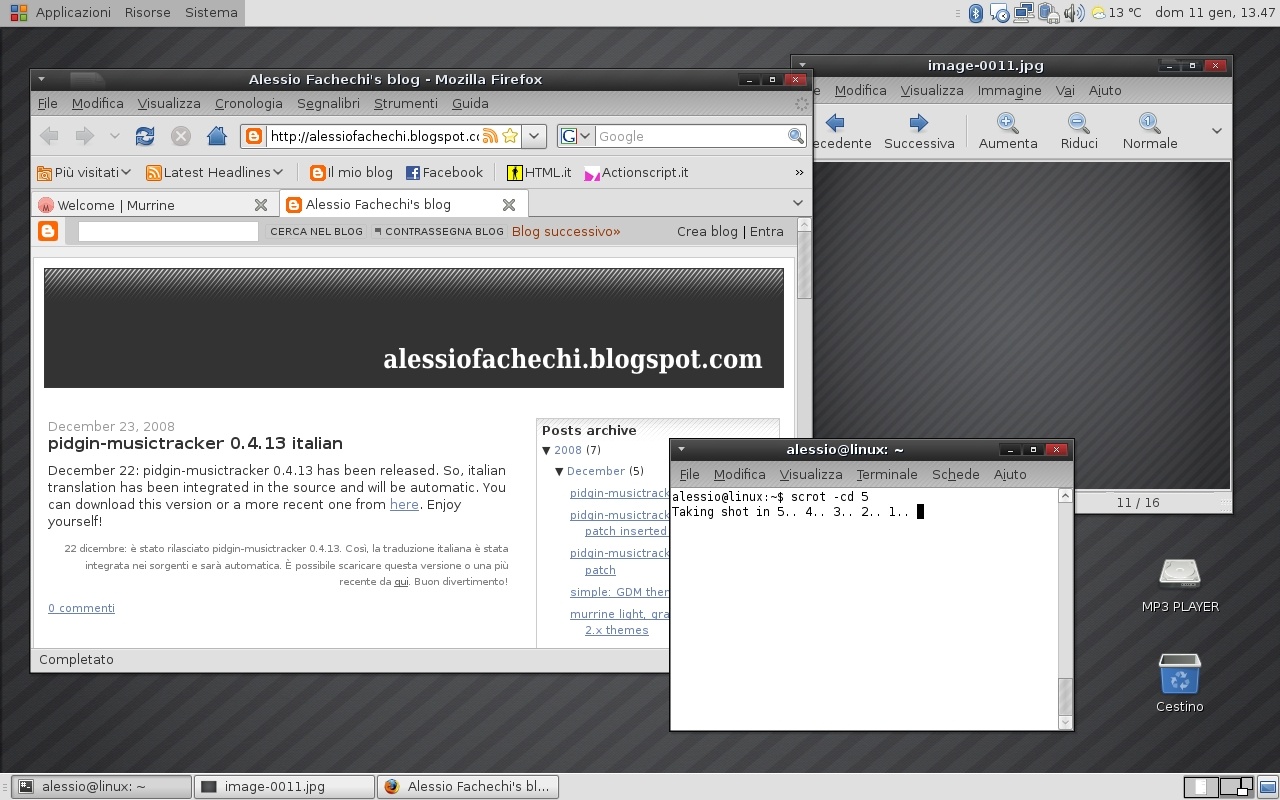Show more bookmarks toolbar chevron
Viewport: 1280px width, 800px height.
tap(799, 172)
